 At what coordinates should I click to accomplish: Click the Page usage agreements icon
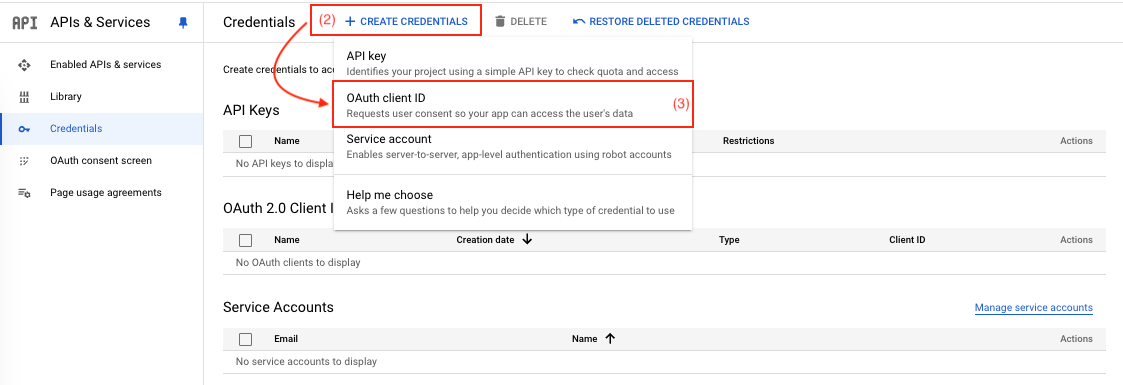[x=24, y=193]
